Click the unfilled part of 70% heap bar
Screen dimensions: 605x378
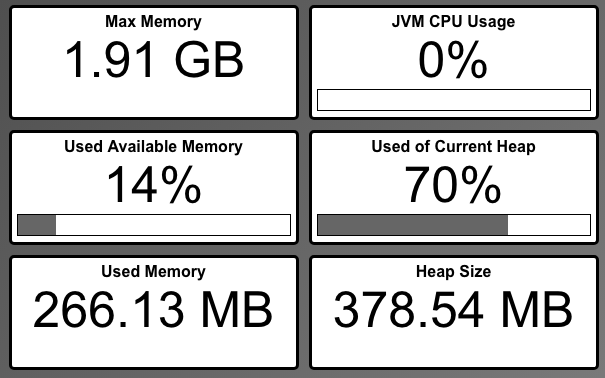tap(549, 225)
